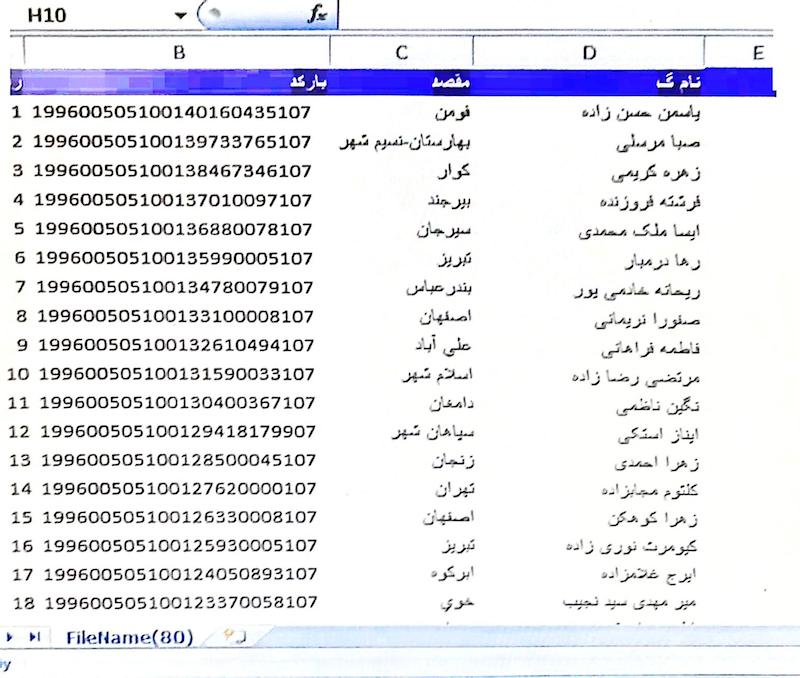Click destination cell تبریز in row 6
The image size is (800, 678).
tap(455, 259)
